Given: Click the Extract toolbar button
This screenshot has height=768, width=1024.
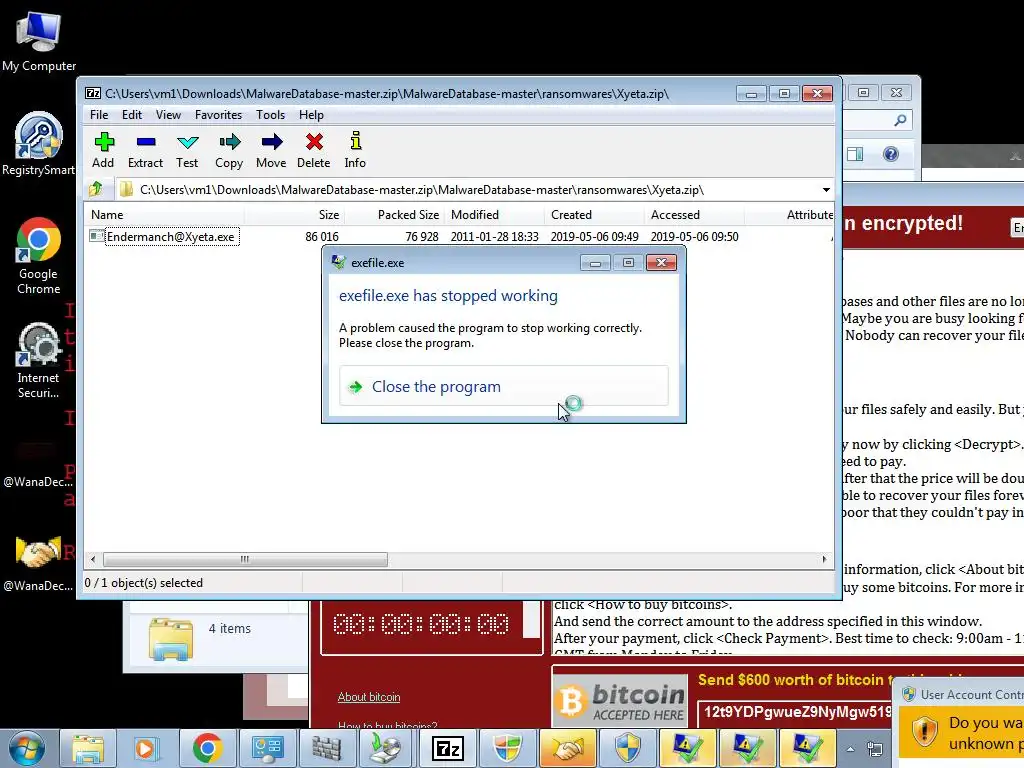Looking at the screenshot, I should coord(145,150).
